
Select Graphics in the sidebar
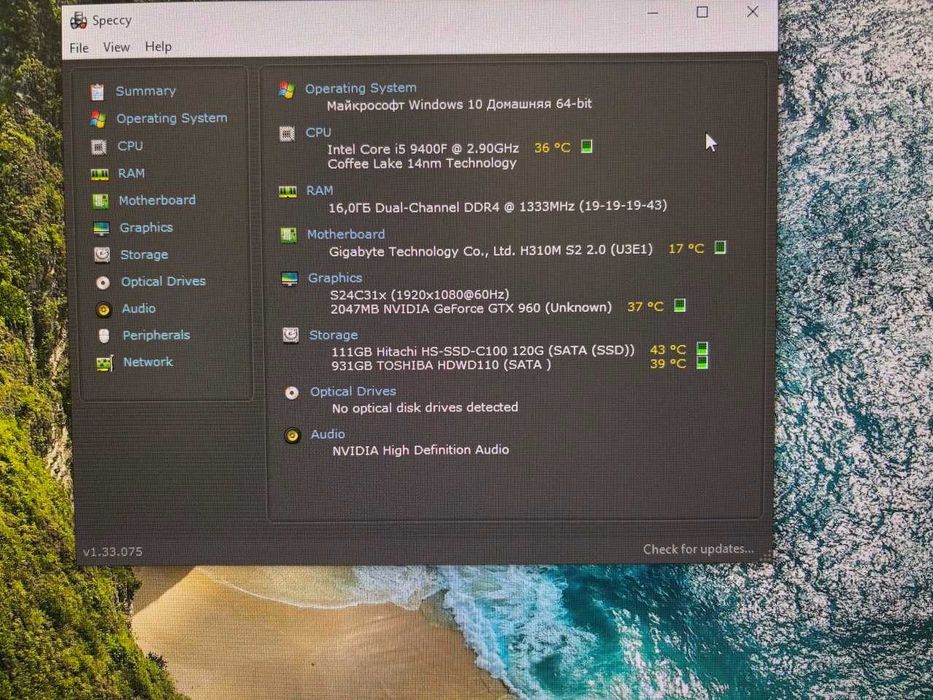point(146,227)
